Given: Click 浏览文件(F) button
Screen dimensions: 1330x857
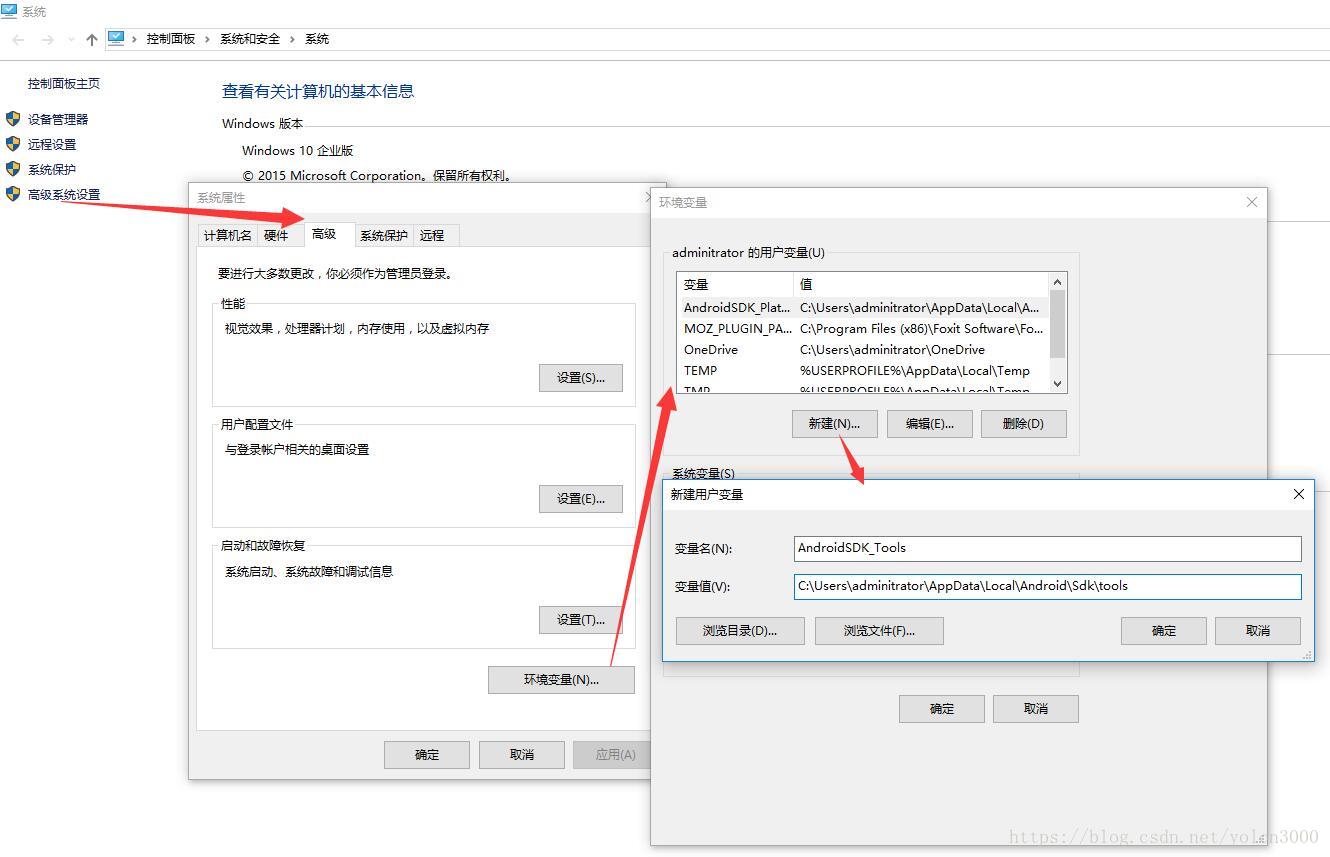Looking at the screenshot, I should coord(879,630).
